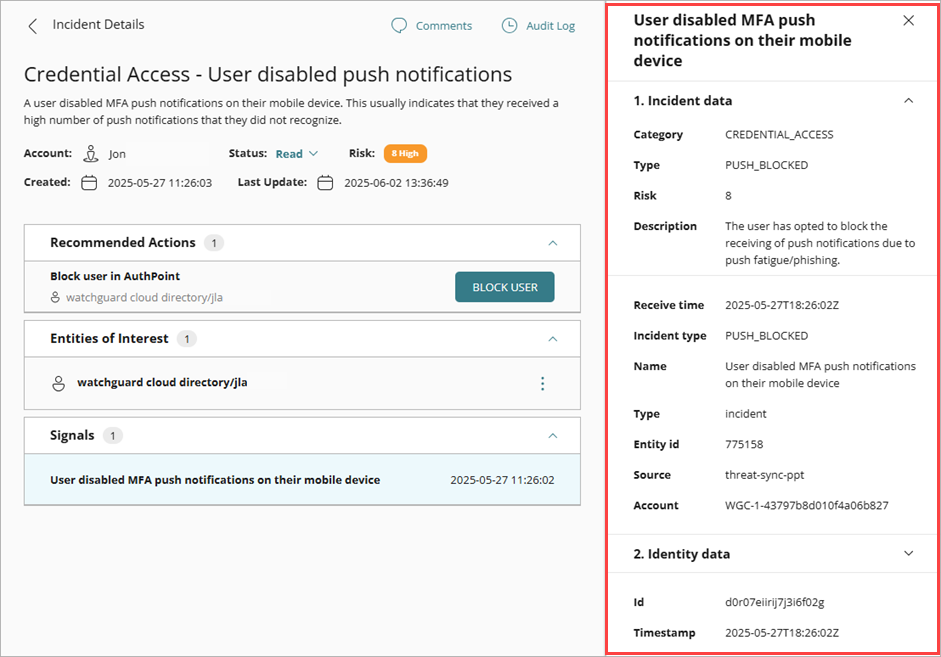Select the disabled MFA push notifications signal
Viewport: 941px width, 657px height.
pos(215,480)
